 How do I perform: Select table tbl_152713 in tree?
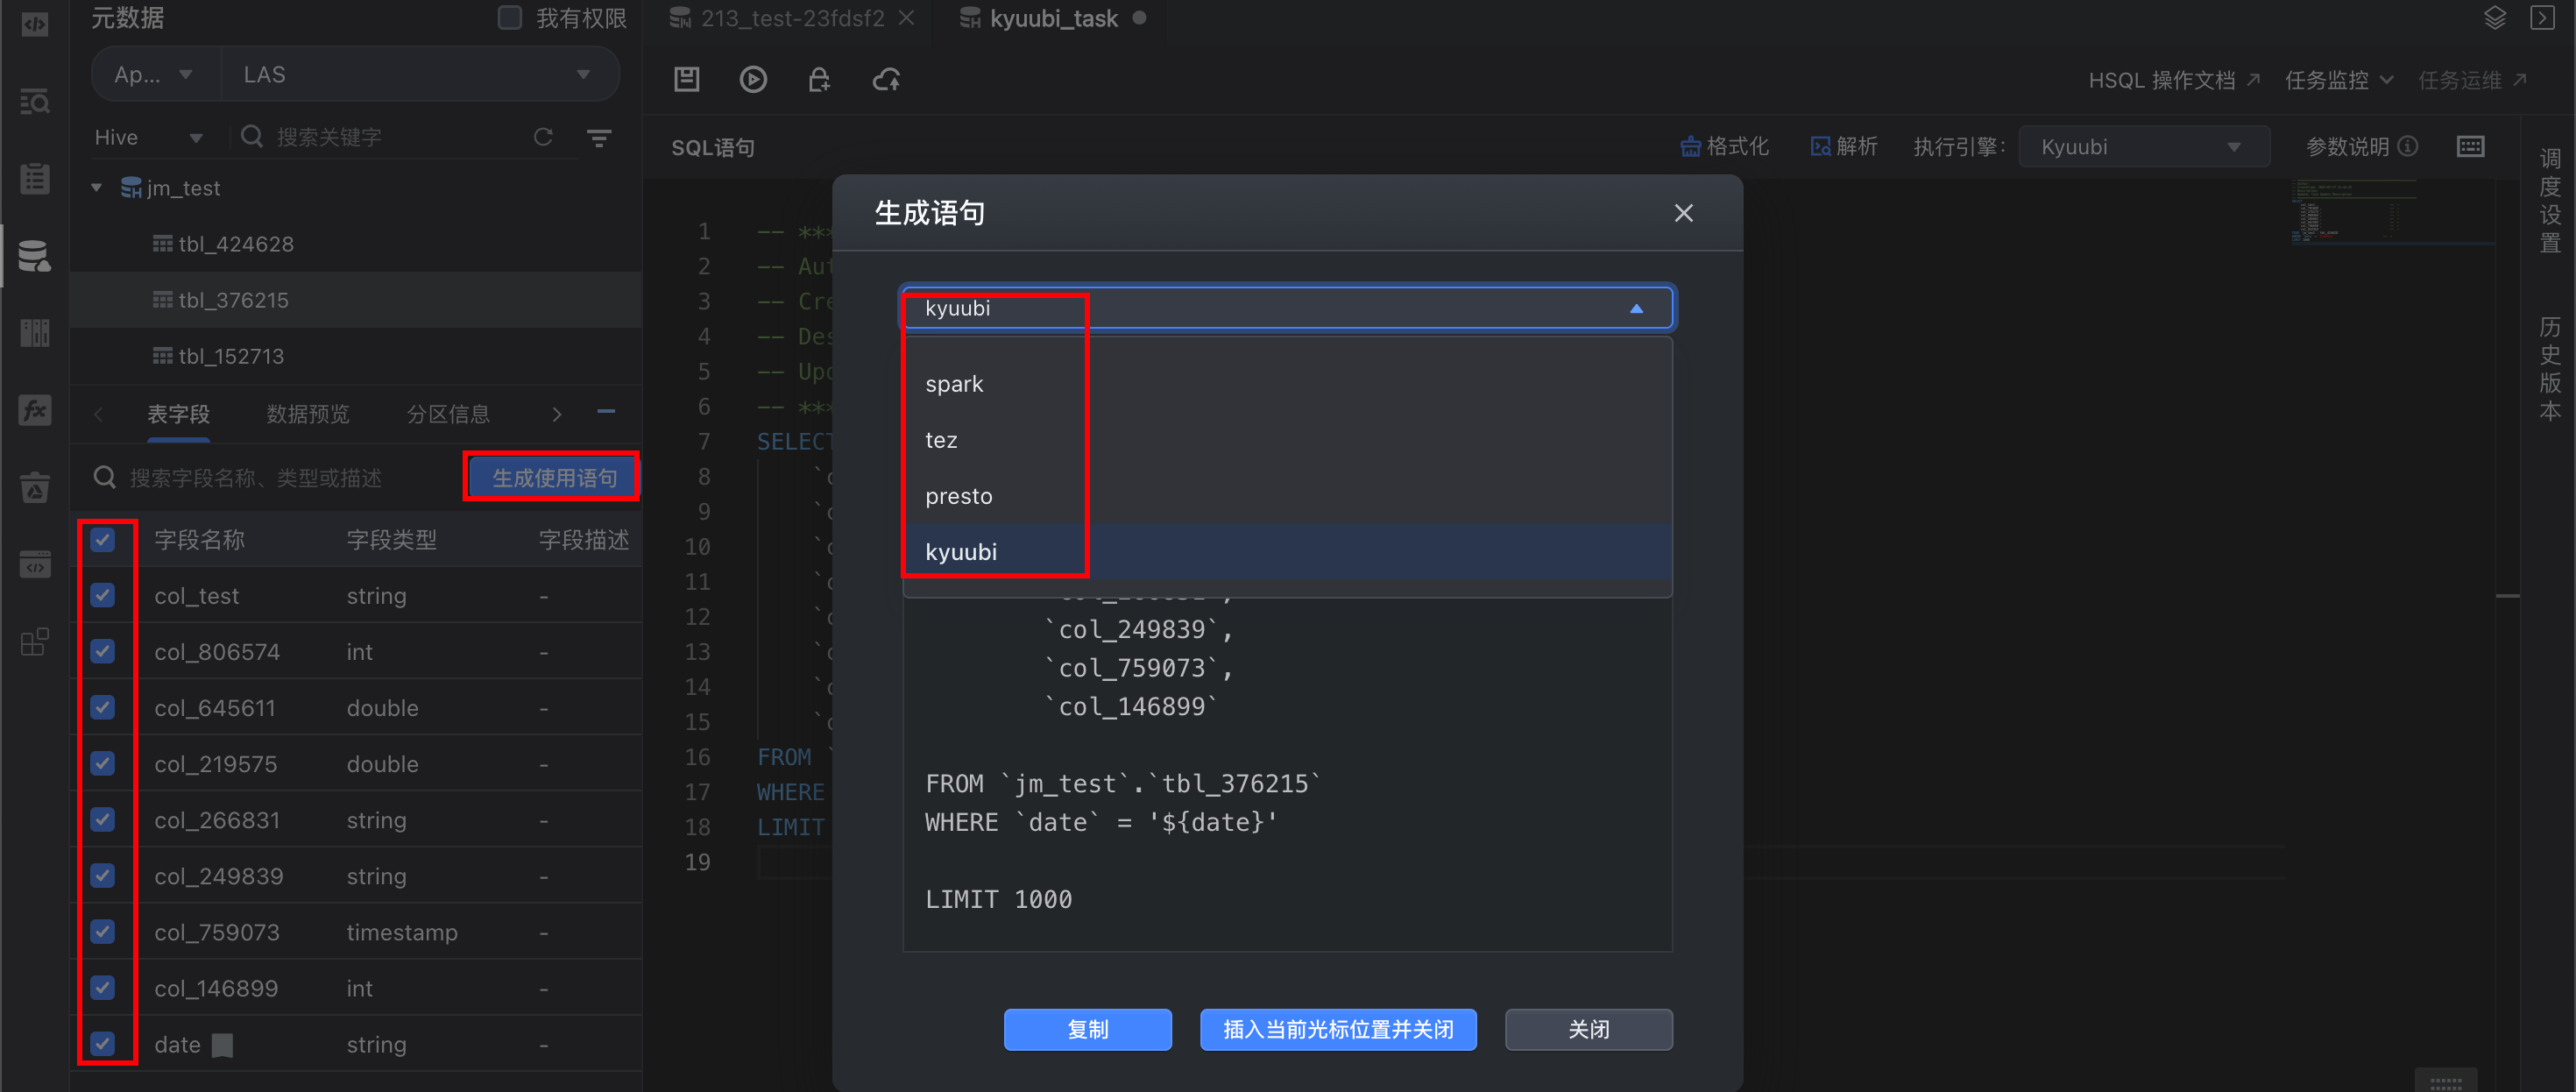[231, 356]
